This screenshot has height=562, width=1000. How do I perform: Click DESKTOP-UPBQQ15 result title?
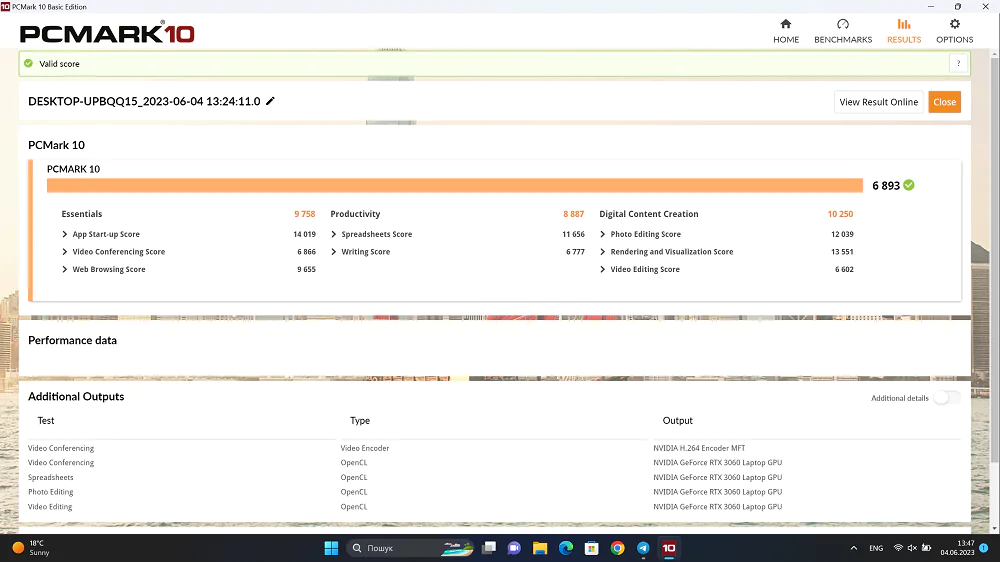[144, 101]
